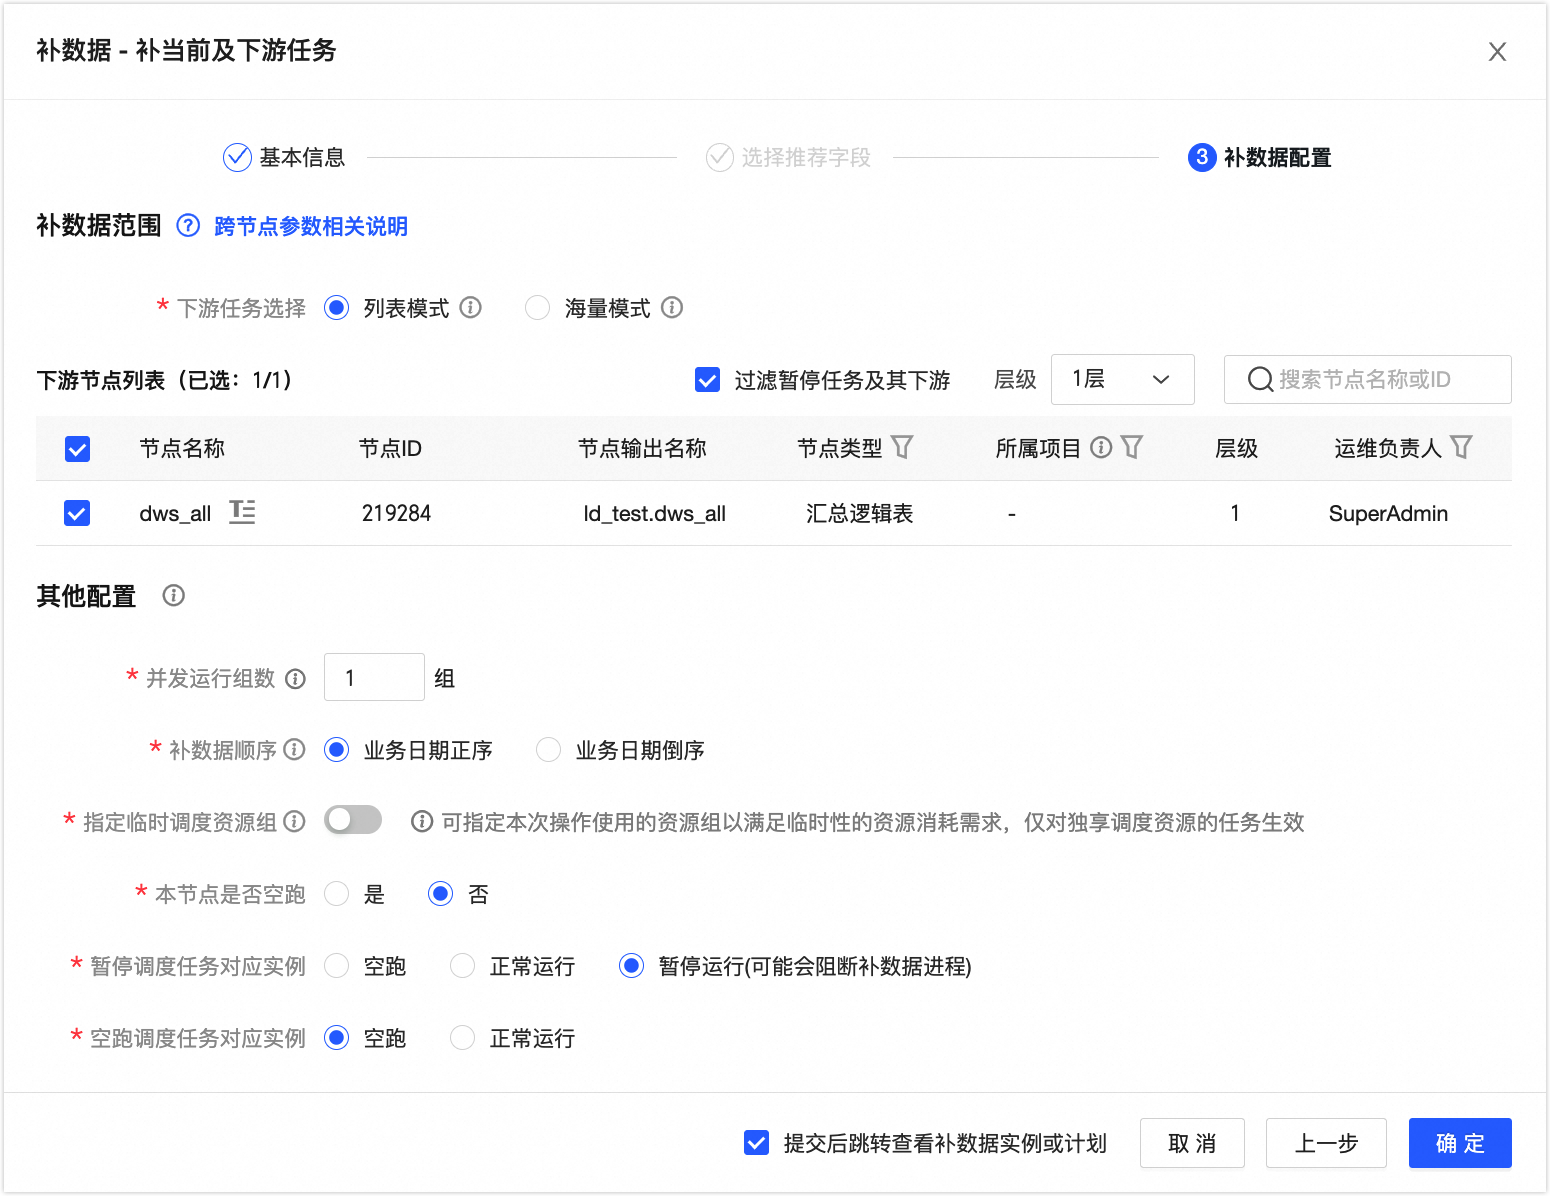Click info icon in 所属项目 column header

click(1101, 447)
